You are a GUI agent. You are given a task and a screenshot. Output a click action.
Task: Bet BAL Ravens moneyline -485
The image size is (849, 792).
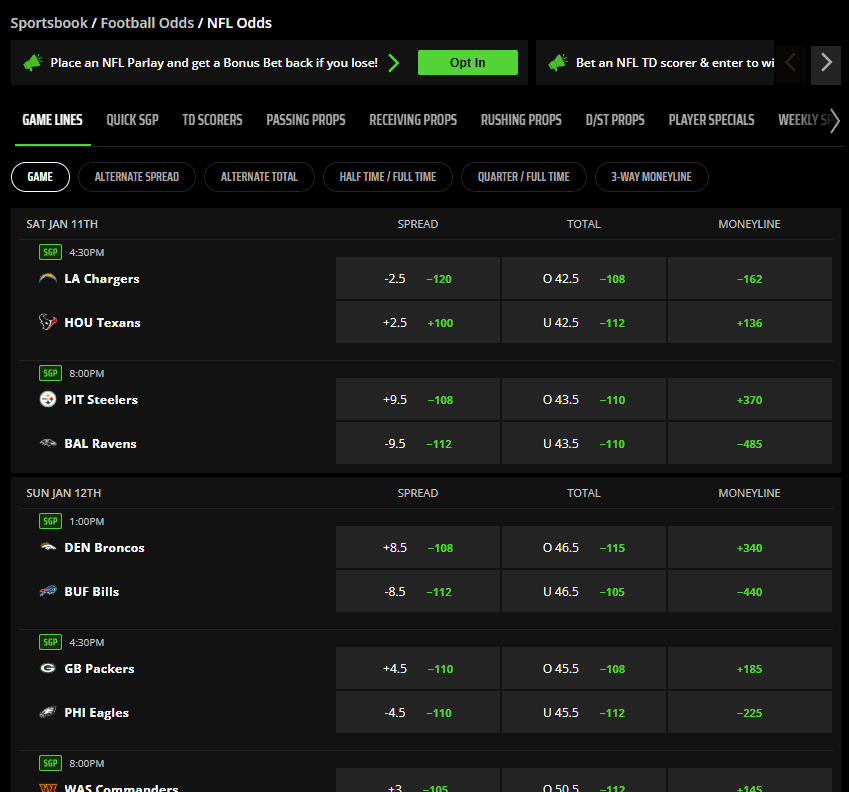pyautogui.click(x=750, y=443)
